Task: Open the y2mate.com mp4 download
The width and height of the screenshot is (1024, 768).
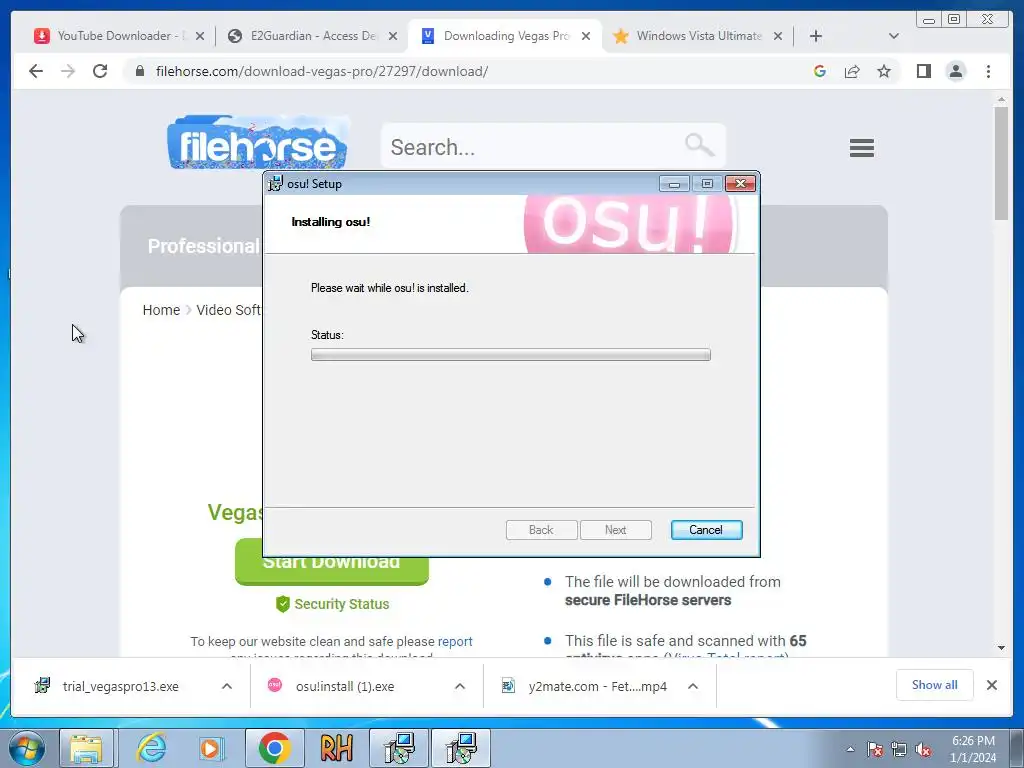Action: (598, 686)
